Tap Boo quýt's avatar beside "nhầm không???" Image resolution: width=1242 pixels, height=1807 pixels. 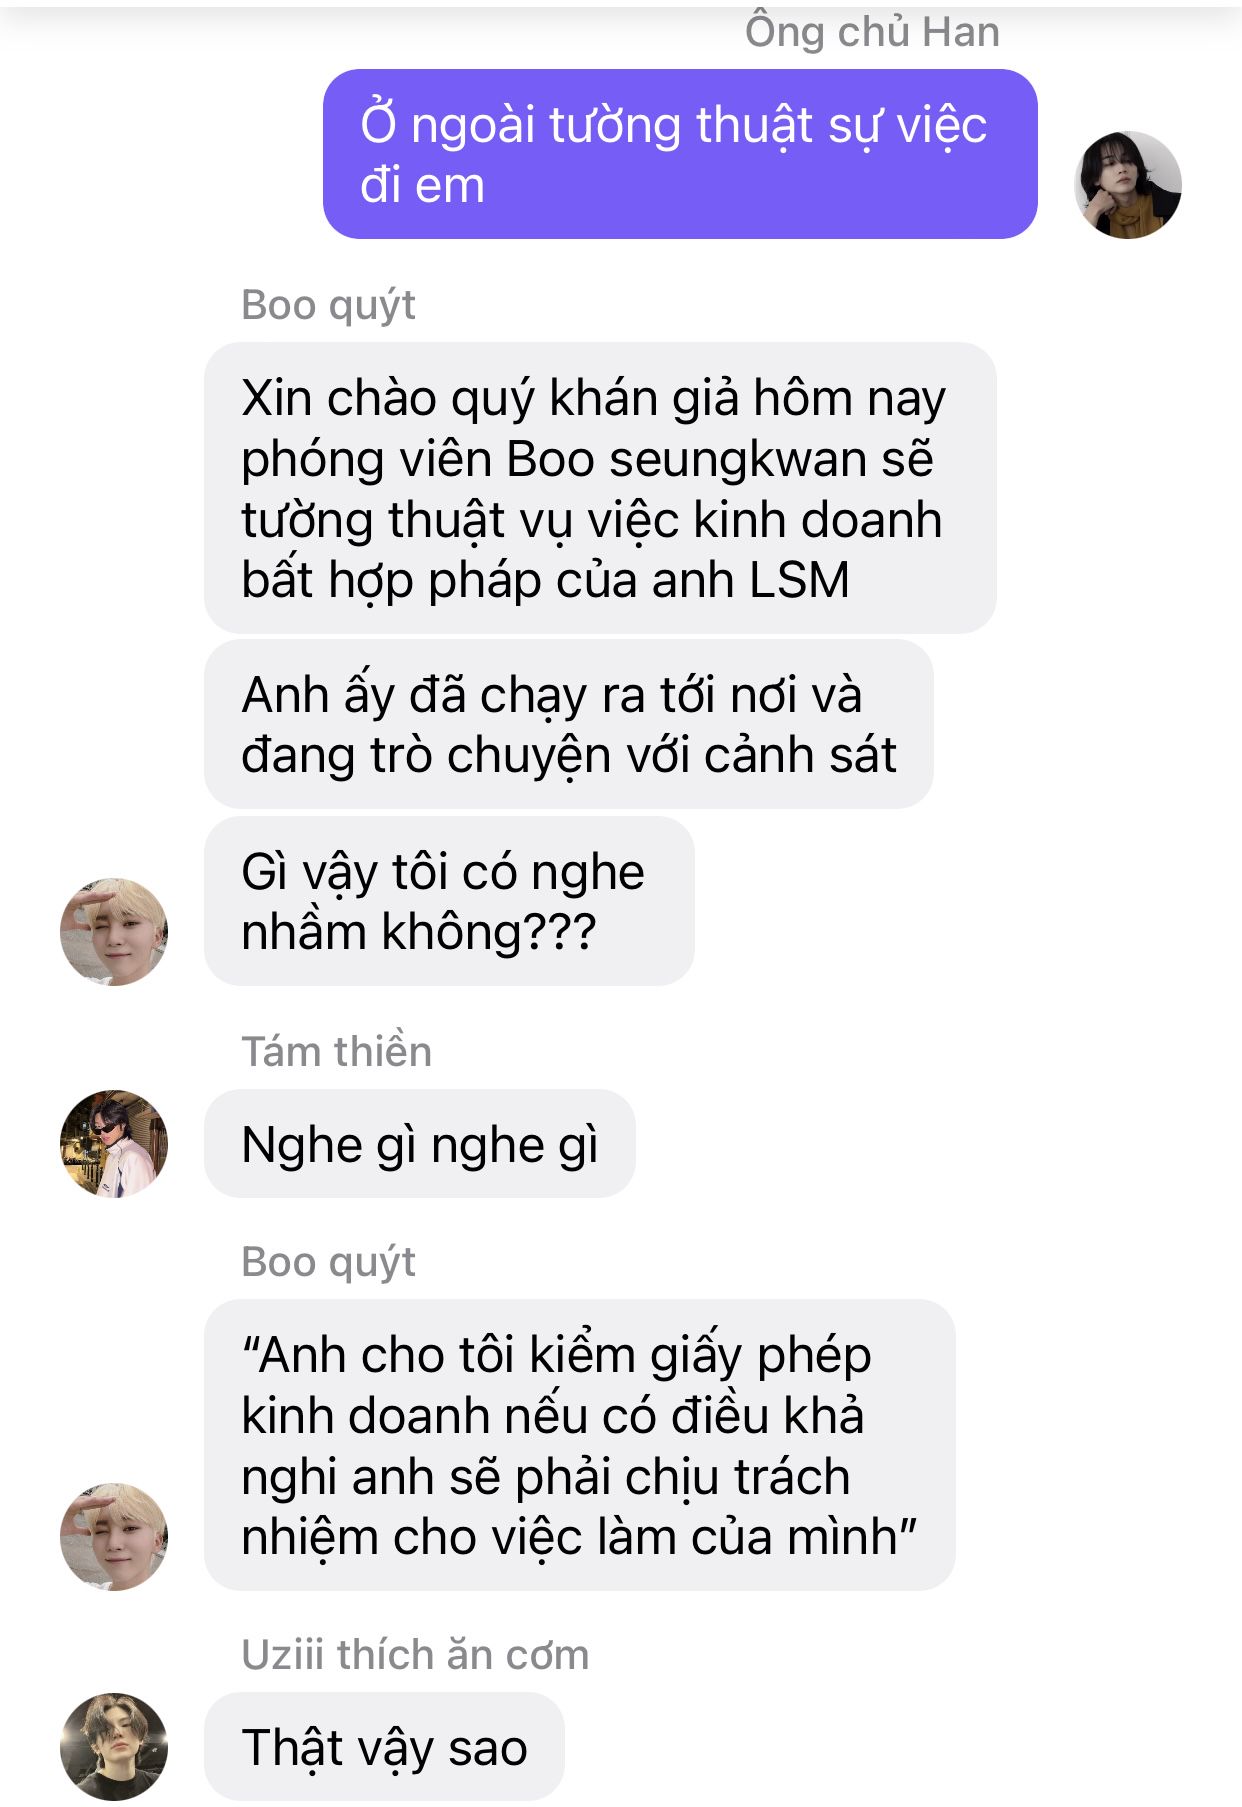click(114, 932)
